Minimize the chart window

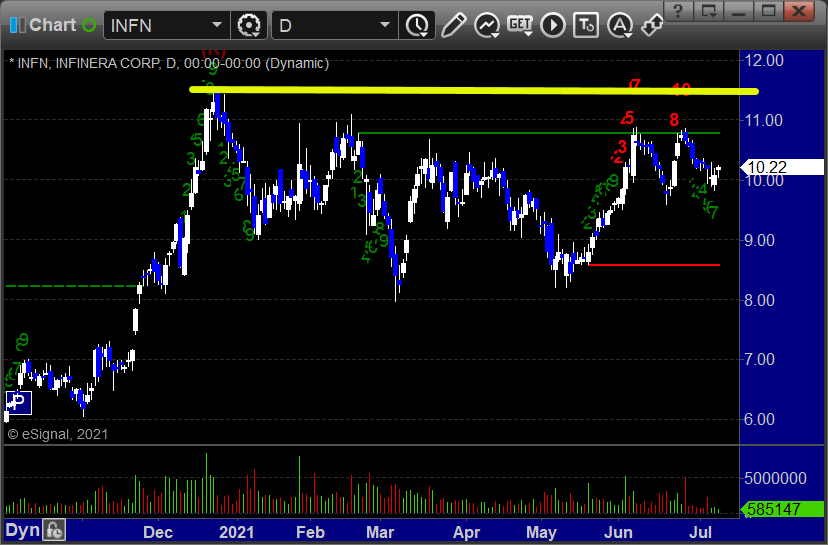click(x=739, y=11)
